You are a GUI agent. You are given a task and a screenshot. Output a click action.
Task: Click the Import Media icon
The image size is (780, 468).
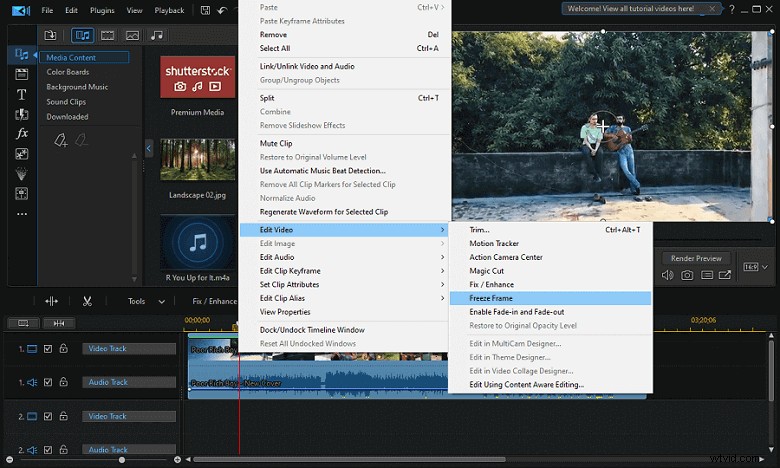[x=50, y=35]
